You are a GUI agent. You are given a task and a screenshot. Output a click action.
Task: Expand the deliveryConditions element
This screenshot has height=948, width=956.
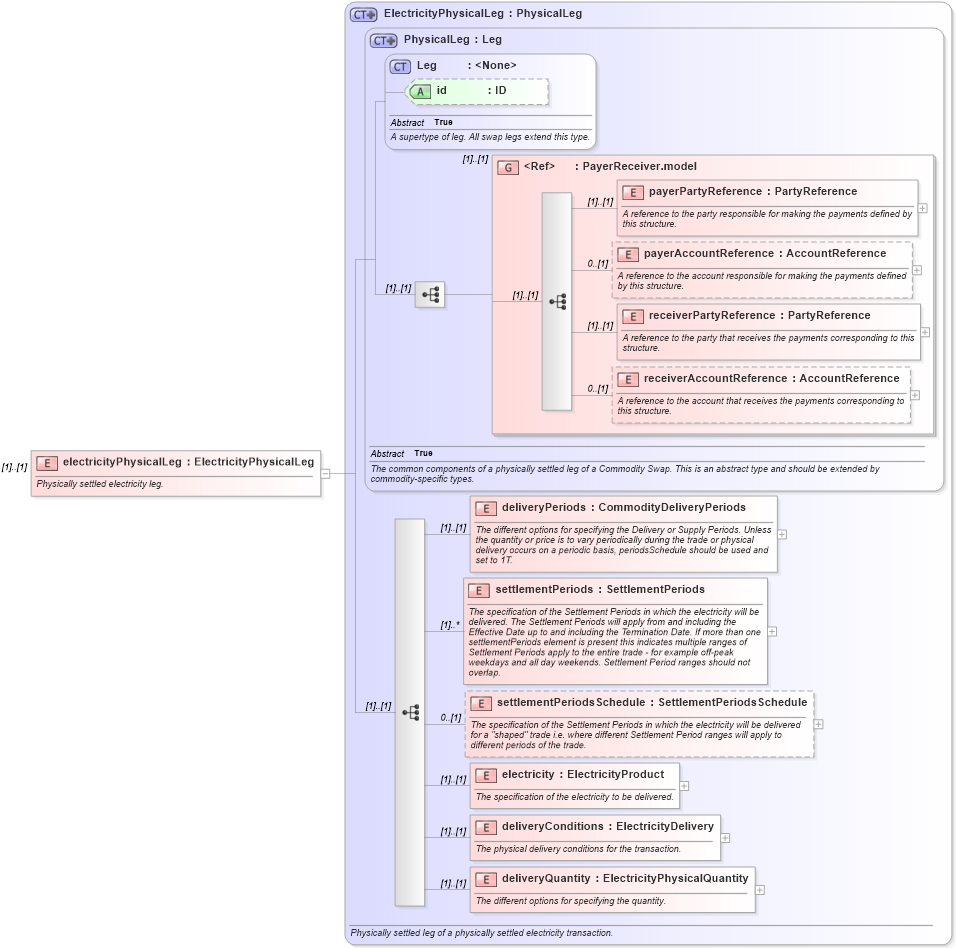(x=726, y=838)
